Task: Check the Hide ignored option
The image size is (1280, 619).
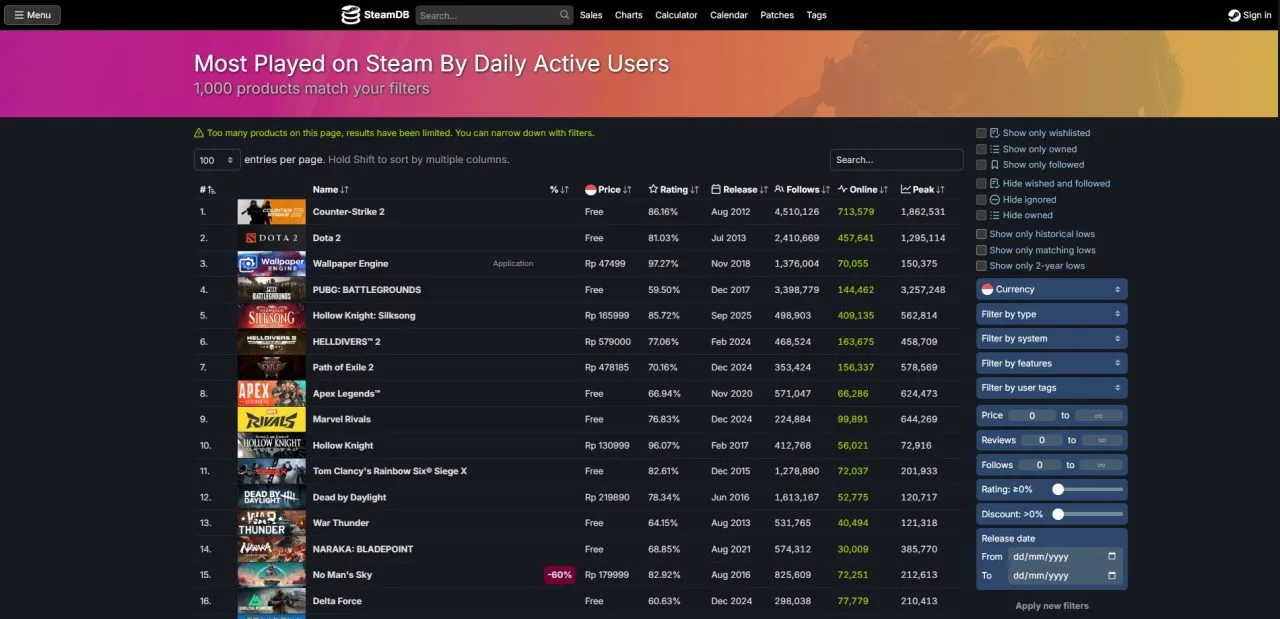Action: tap(981, 200)
